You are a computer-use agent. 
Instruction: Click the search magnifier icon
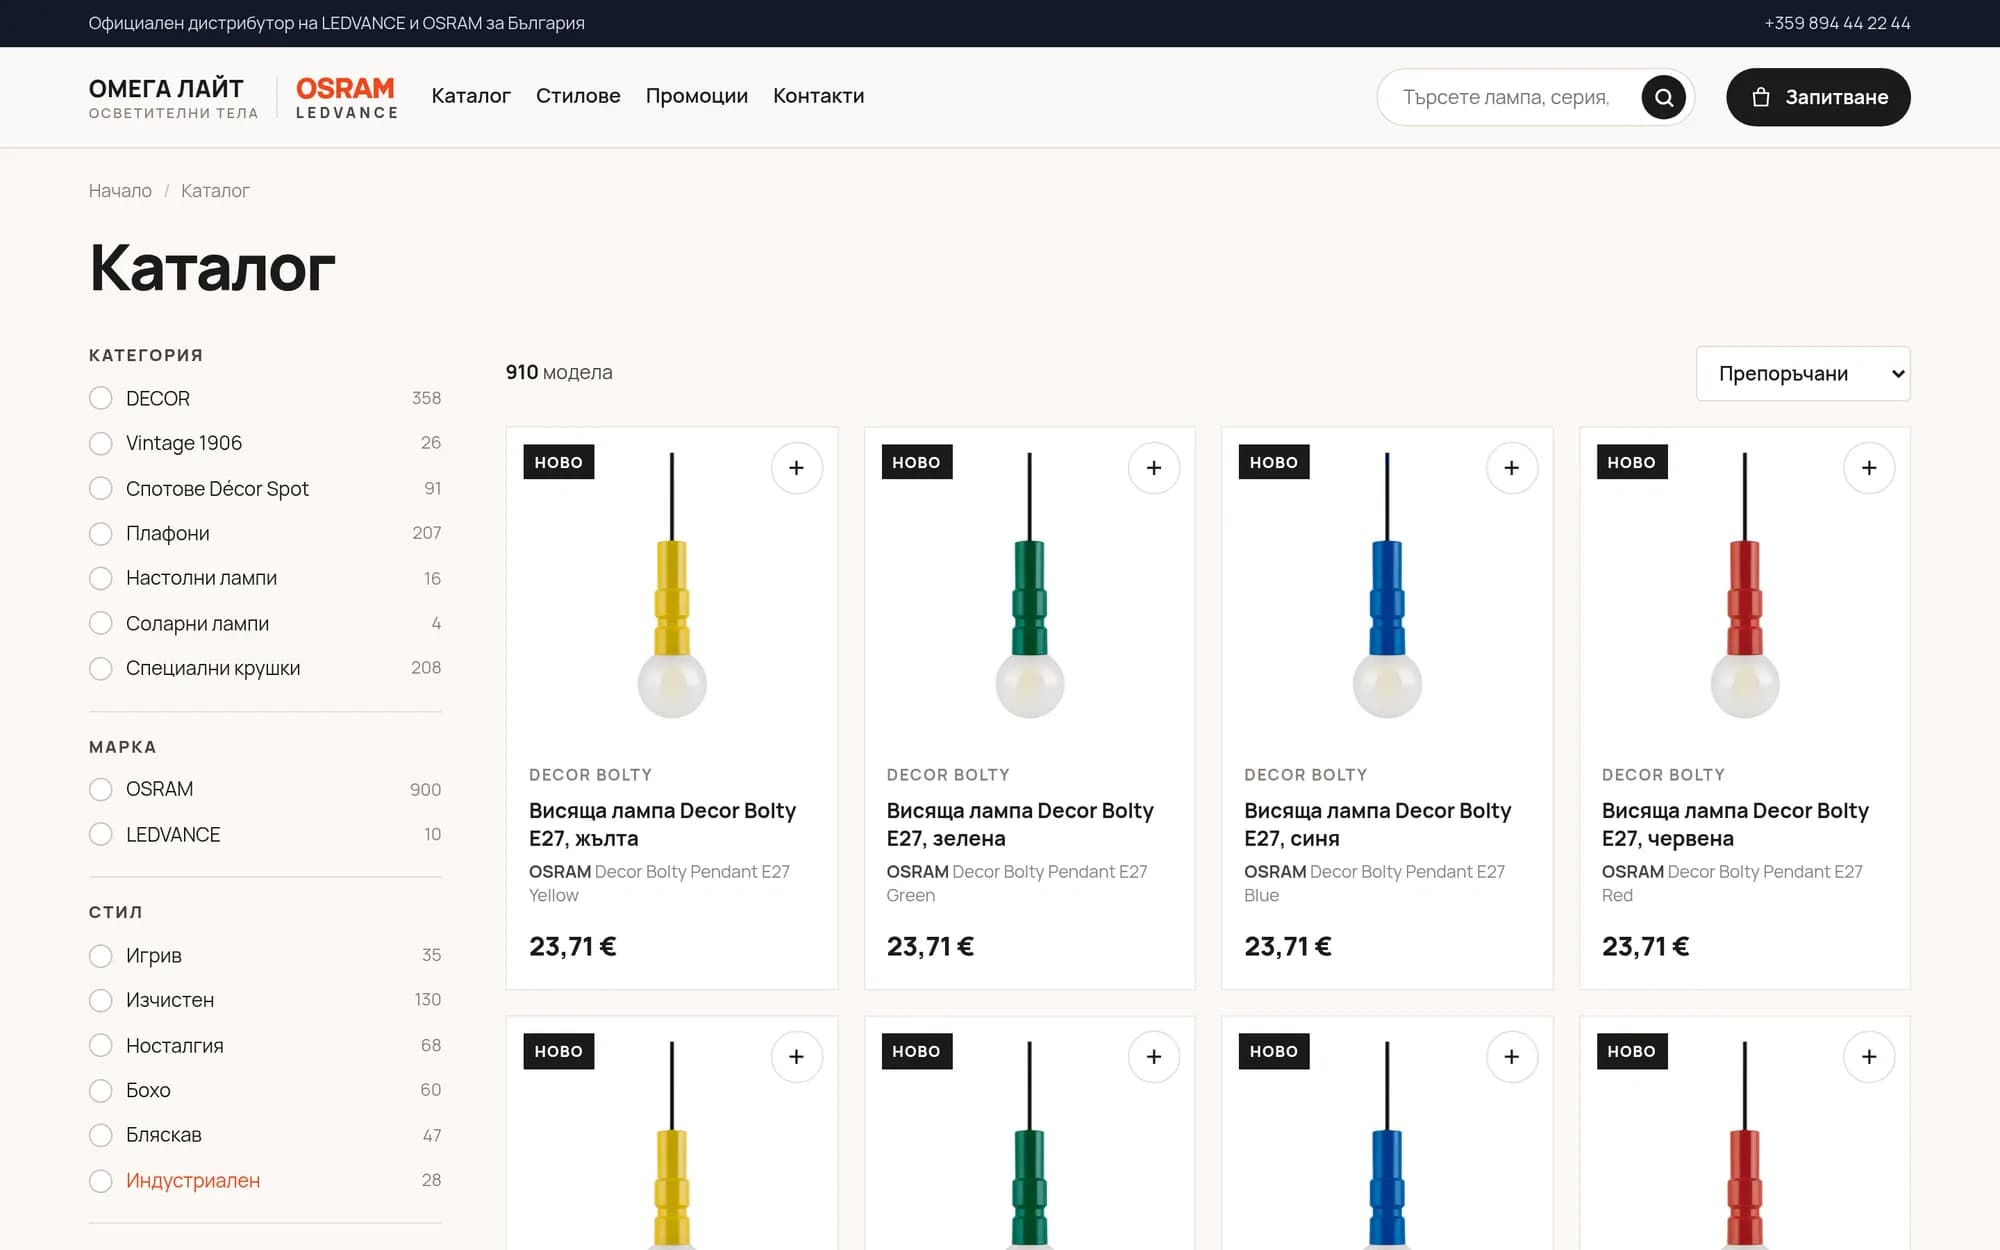click(x=1663, y=97)
